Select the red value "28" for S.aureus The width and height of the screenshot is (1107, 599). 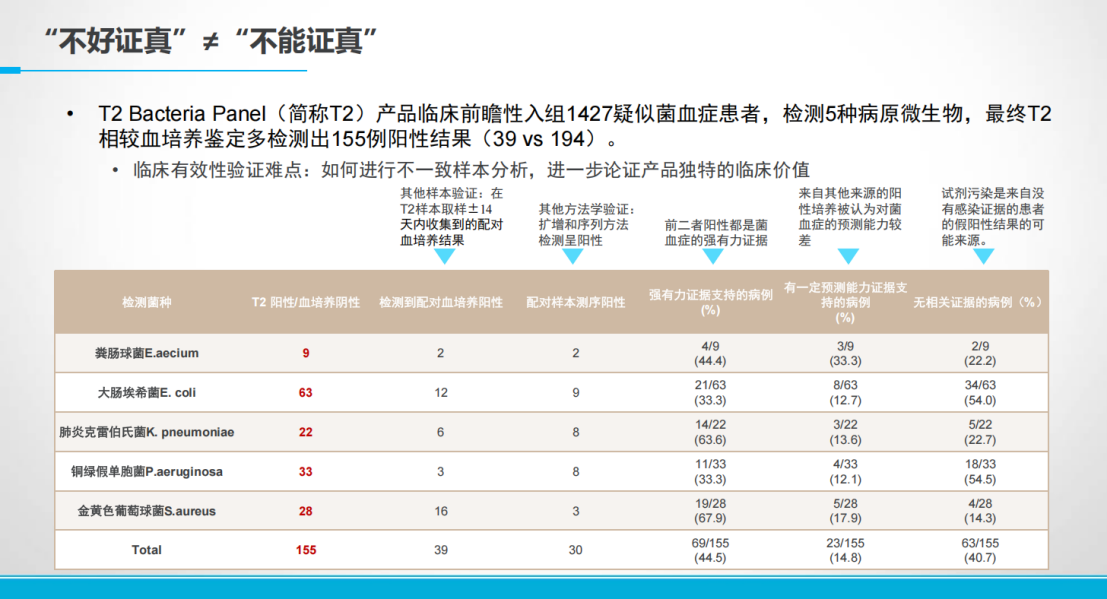(306, 511)
